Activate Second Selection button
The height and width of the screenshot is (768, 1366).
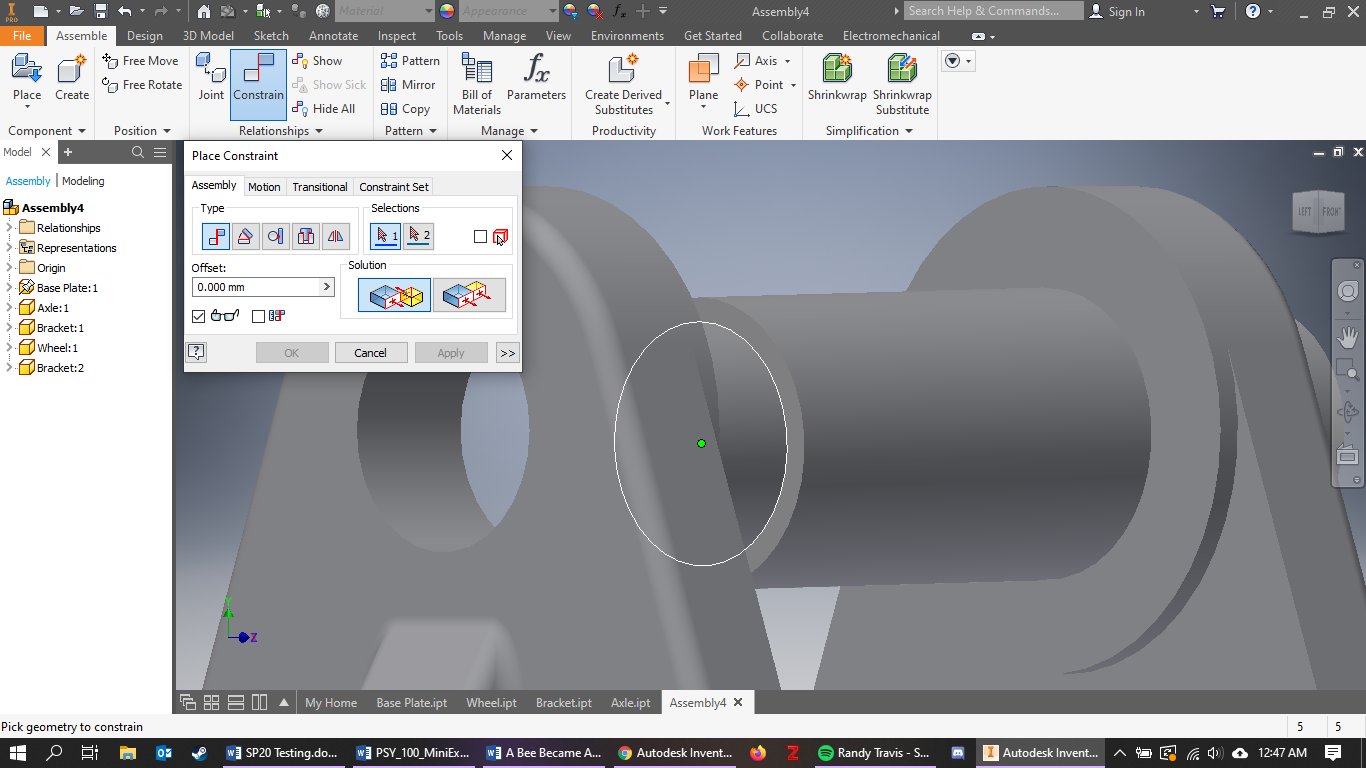pyautogui.click(x=419, y=236)
